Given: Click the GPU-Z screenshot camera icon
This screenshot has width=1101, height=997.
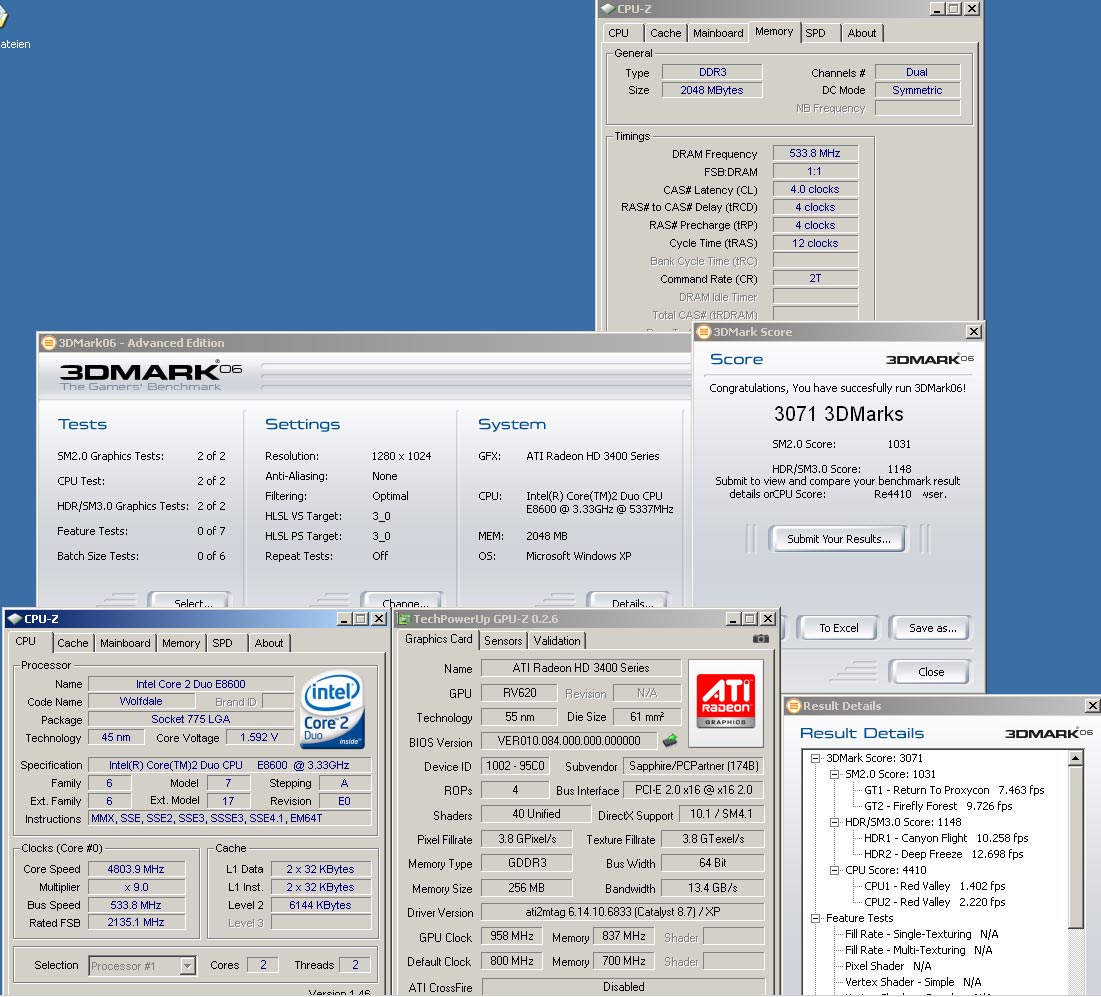Looking at the screenshot, I should [760, 639].
